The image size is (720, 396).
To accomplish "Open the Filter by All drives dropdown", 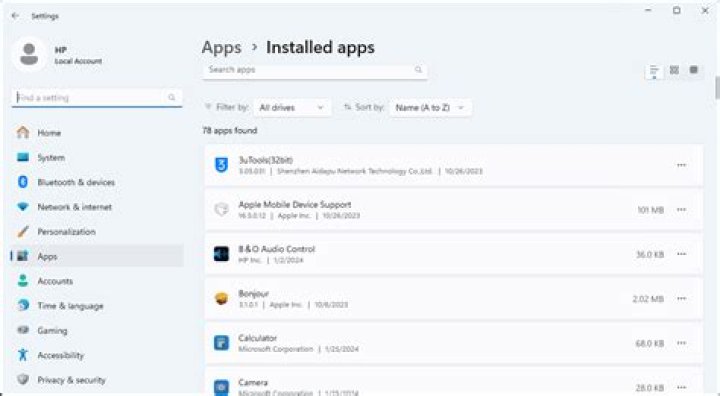I will coord(292,107).
